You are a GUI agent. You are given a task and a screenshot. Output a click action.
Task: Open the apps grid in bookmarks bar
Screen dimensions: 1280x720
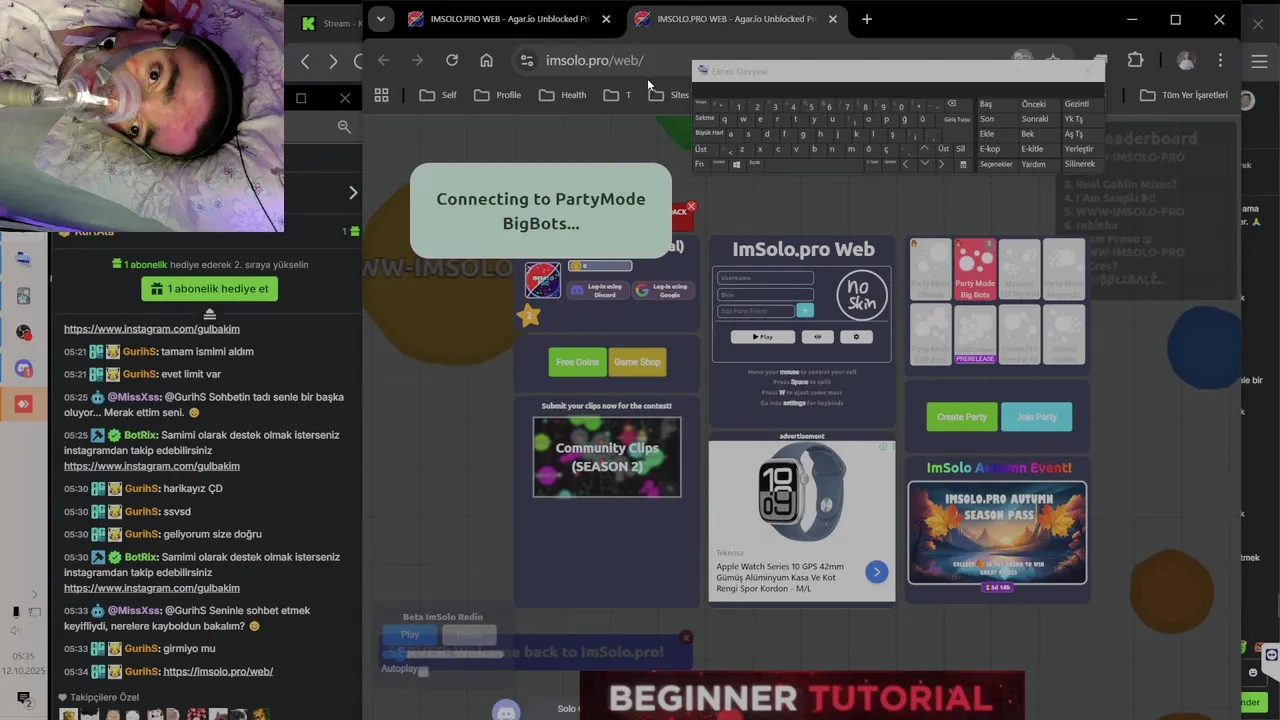click(x=381, y=95)
